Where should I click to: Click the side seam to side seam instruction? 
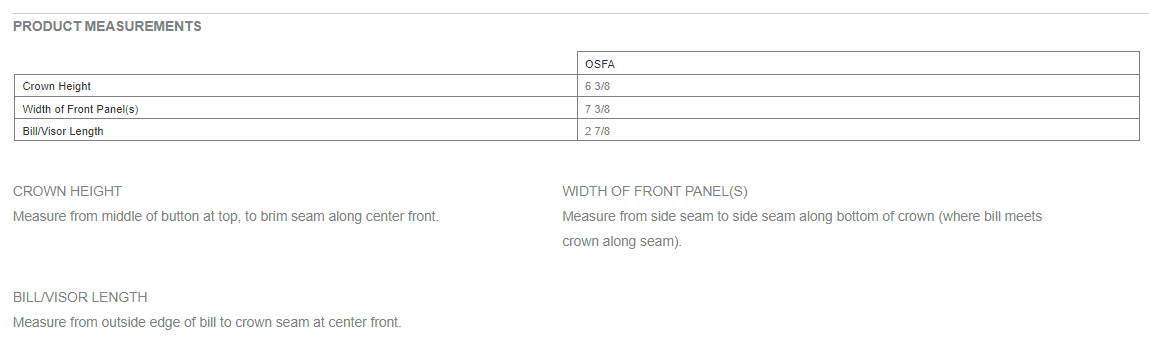click(x=802, y=217)
